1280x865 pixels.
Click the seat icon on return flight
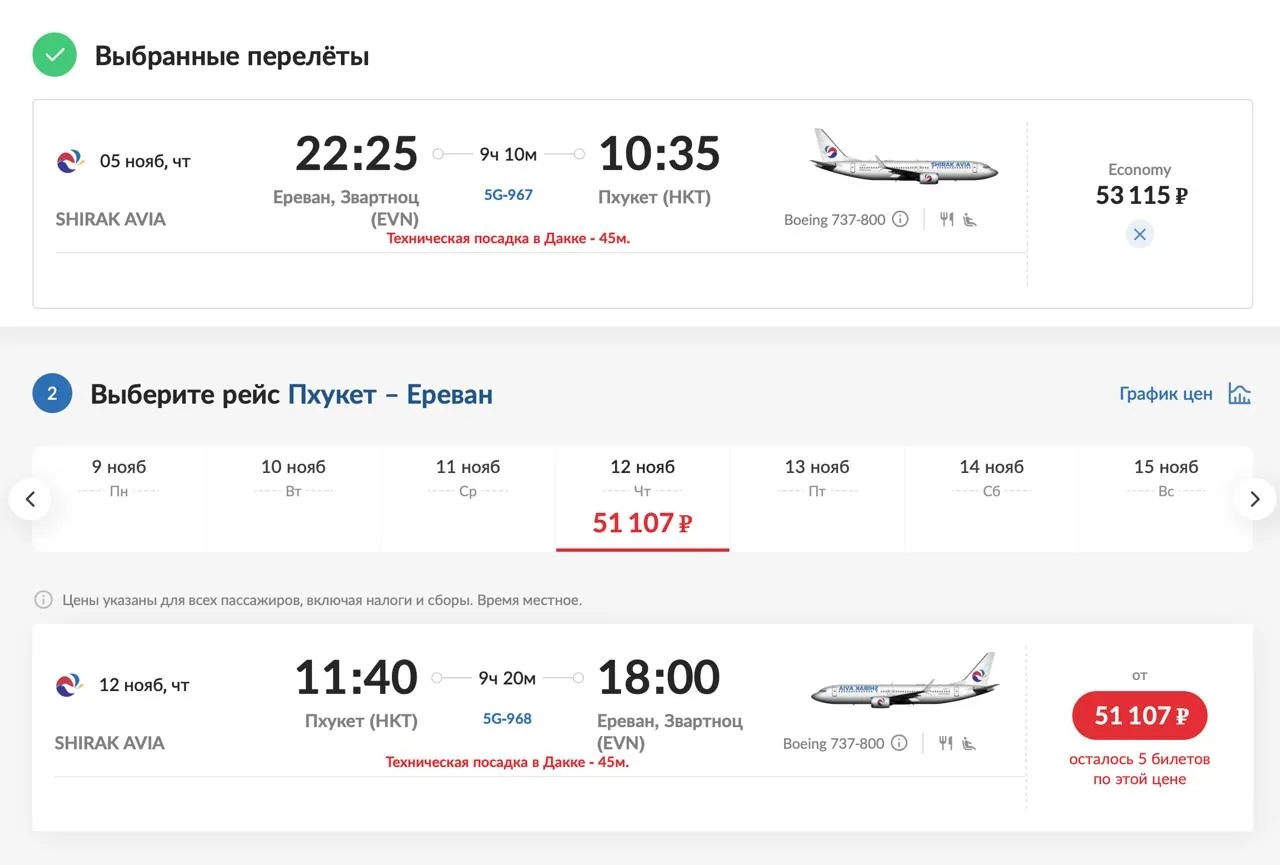pos(969,743)
